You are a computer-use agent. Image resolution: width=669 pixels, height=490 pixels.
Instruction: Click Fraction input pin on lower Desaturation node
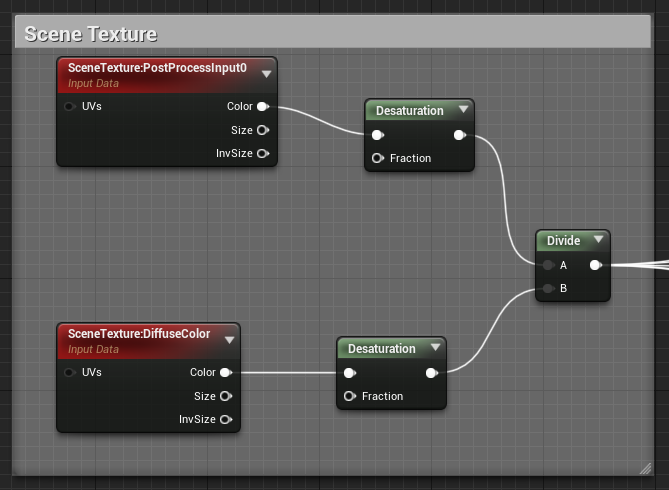click(x=349, y=396)
